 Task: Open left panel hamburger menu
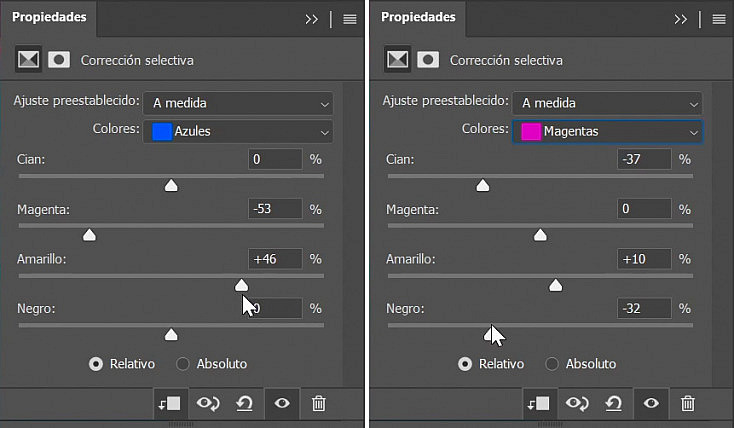(x=350, y=19)
